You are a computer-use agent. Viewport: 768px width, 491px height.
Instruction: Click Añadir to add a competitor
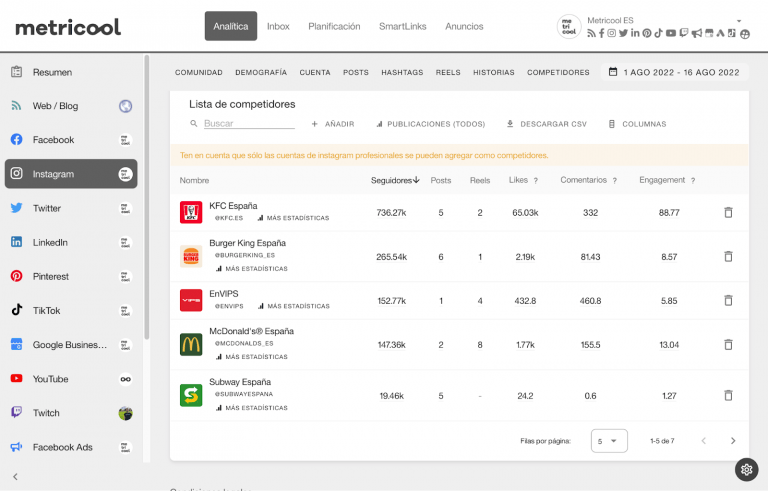(333, 124)
